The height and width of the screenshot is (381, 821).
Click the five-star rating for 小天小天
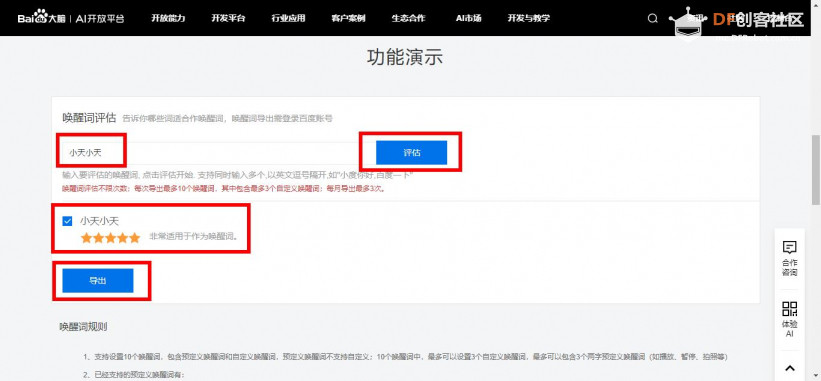click(110, 238)
